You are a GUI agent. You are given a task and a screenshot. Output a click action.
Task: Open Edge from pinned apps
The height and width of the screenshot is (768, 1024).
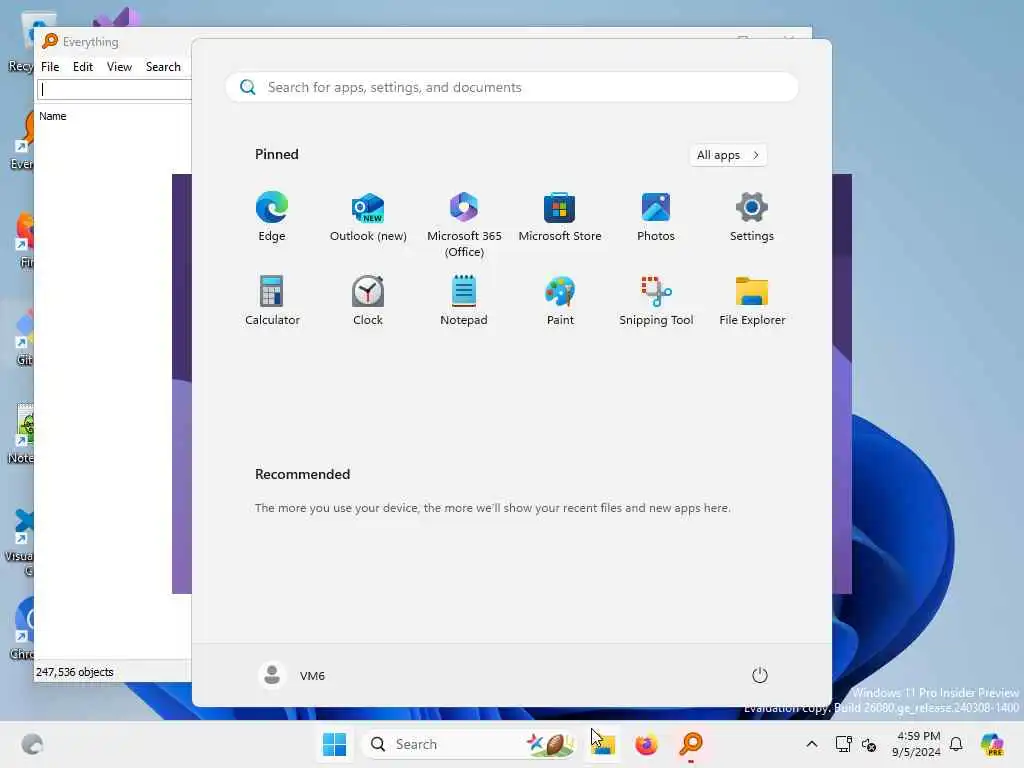click(272, 217)
